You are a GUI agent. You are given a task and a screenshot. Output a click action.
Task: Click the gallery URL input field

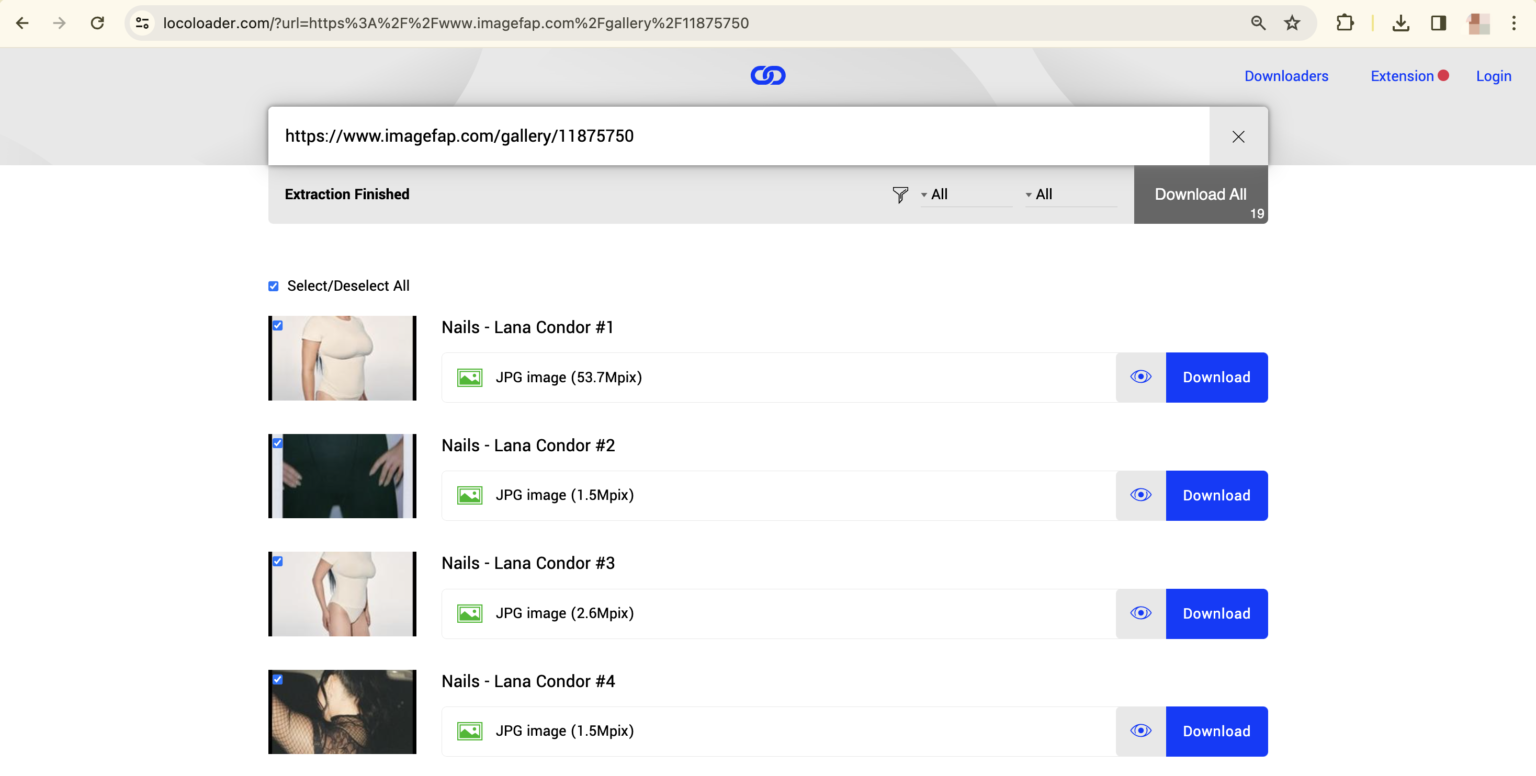738,136
